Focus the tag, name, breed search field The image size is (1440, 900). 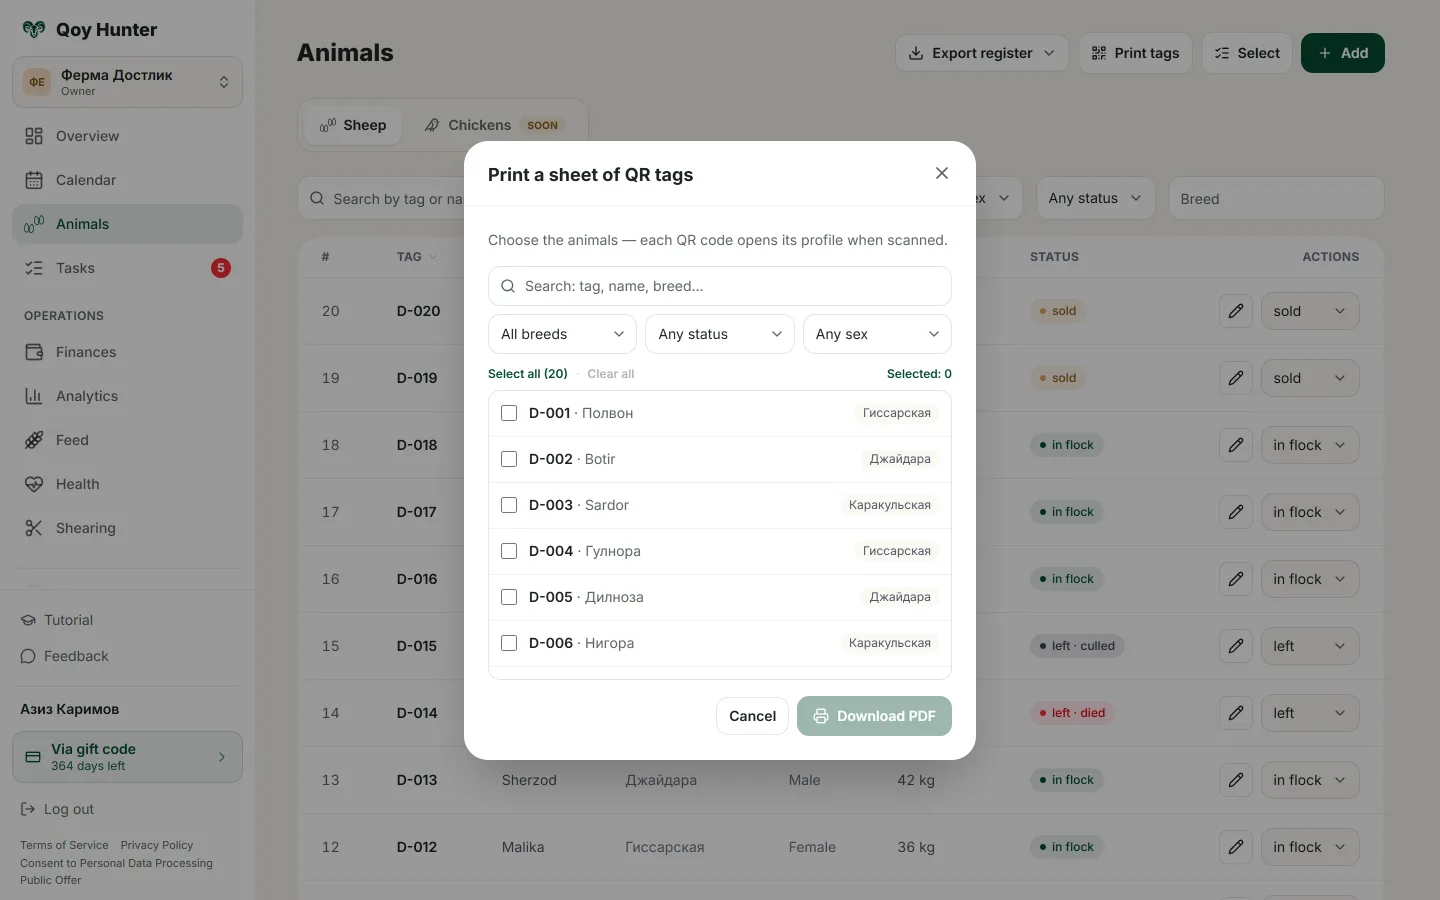[720, 286]
